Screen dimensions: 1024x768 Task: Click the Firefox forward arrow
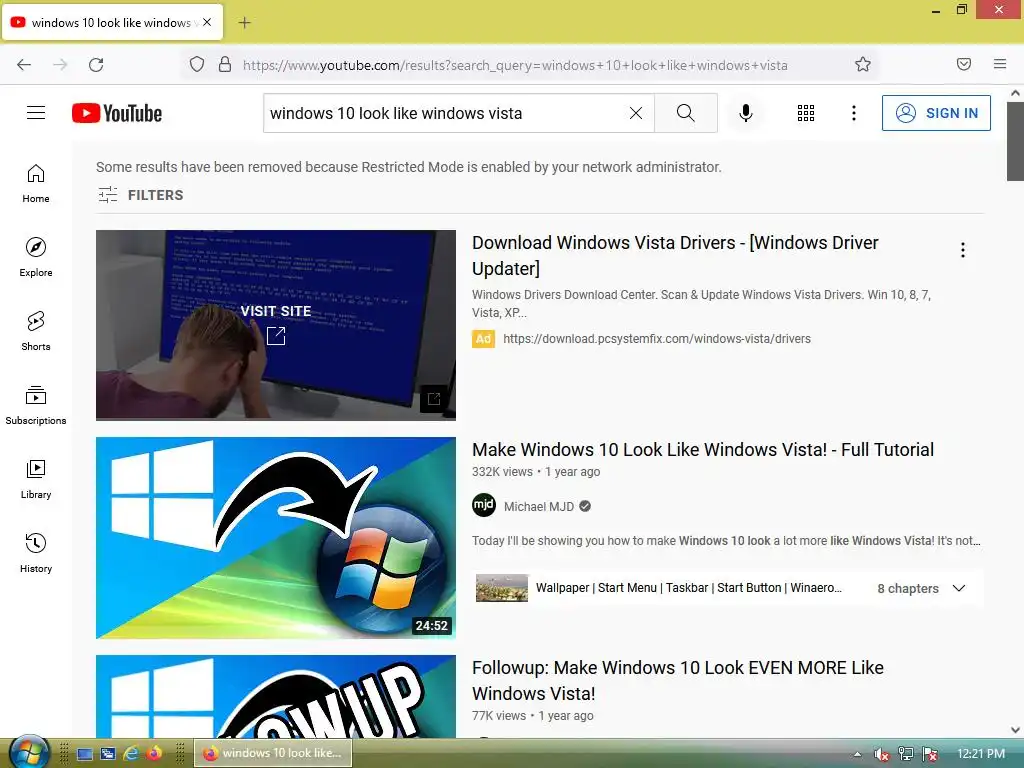(x=60, y=65)
